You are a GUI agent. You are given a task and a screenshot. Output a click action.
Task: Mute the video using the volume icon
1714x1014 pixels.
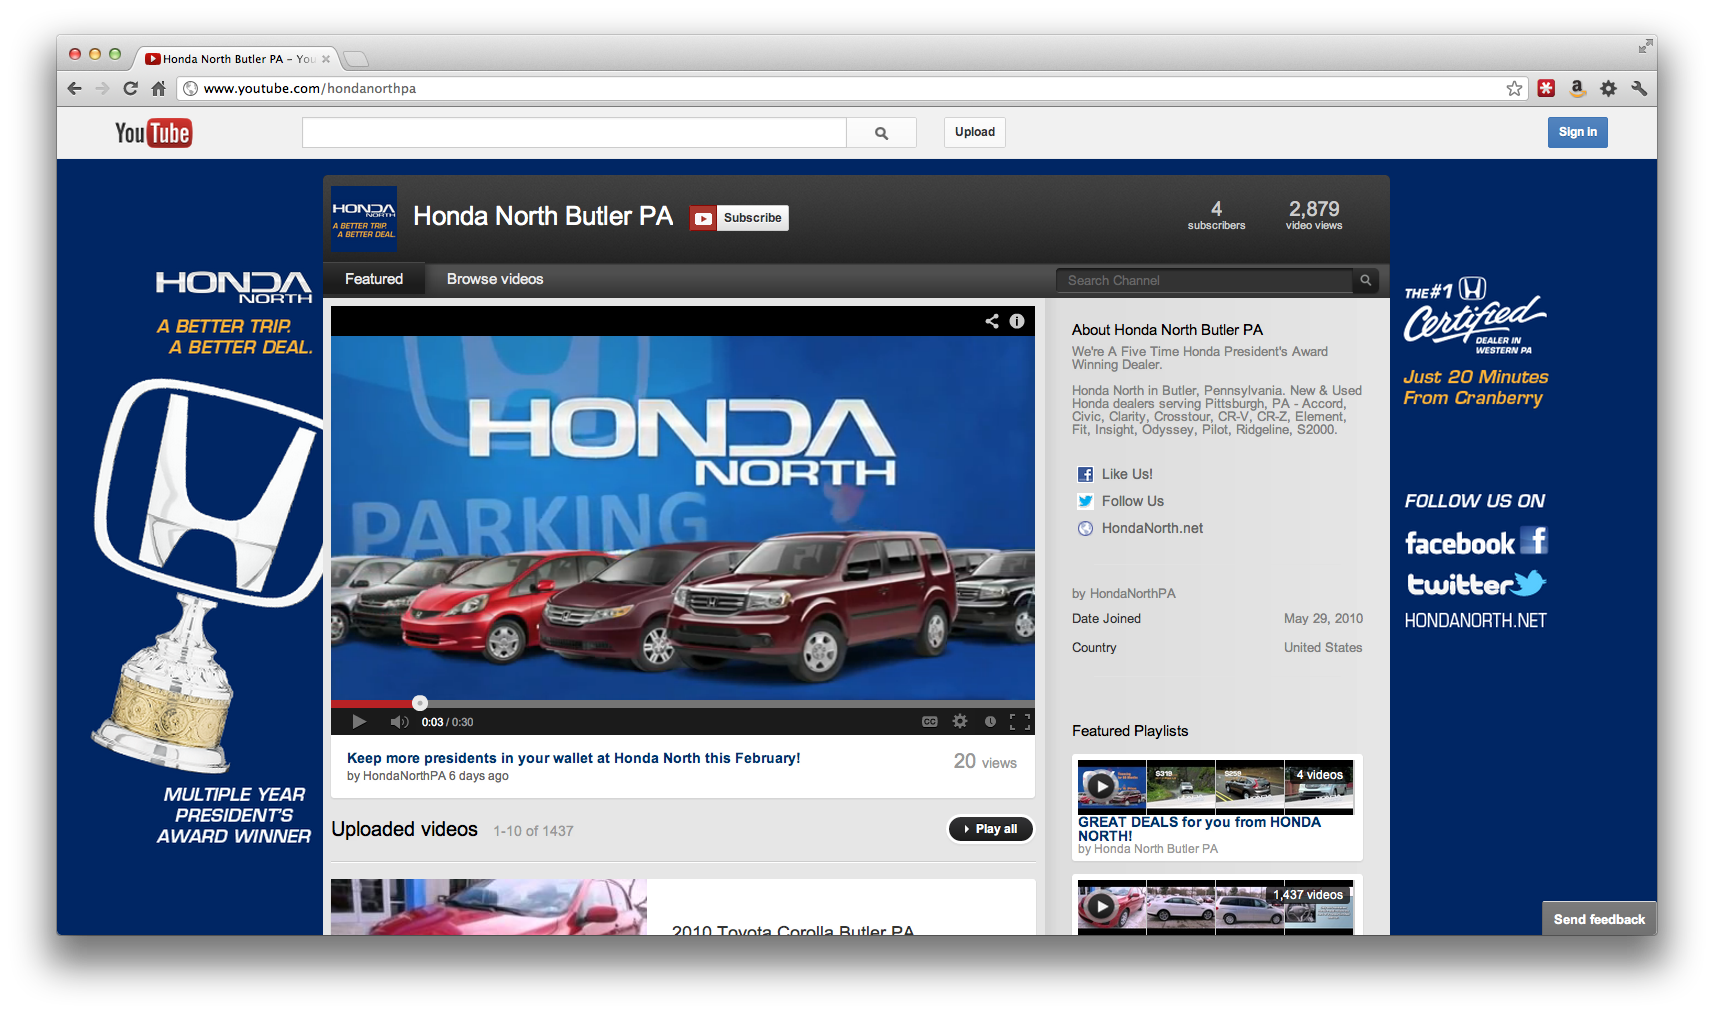coord(398,721)
